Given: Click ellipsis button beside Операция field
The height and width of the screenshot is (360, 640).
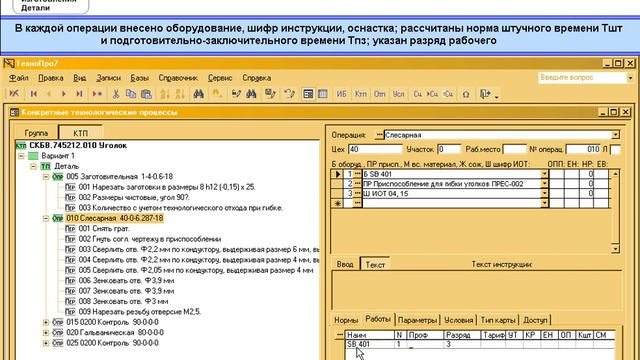Looking at the screenshot, I should pyautogui.click(x=380, y=135).
